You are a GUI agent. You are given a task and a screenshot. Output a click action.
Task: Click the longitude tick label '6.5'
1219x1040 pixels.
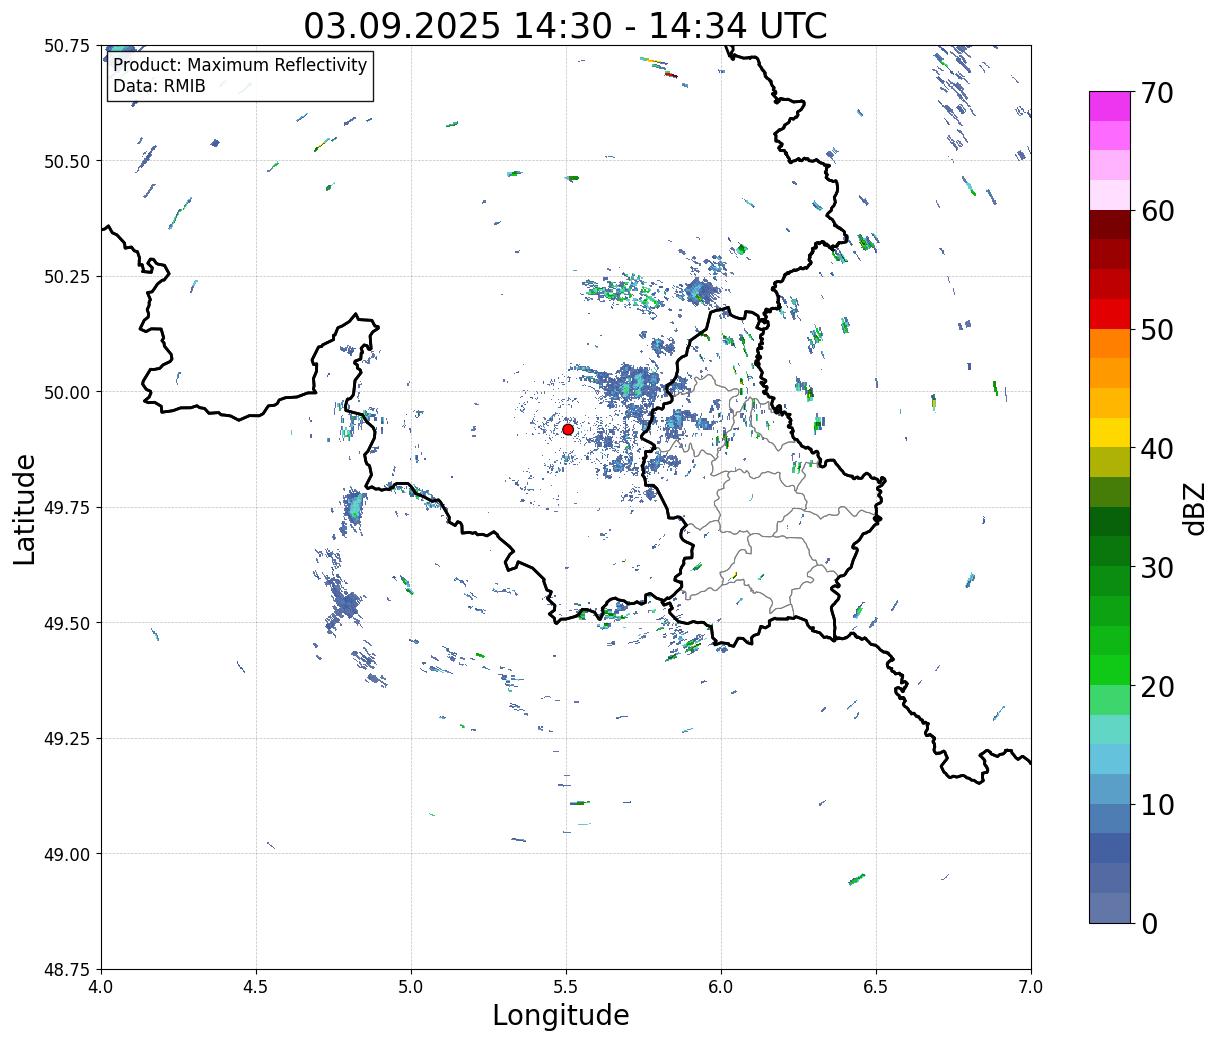click(x=876, y=987)
